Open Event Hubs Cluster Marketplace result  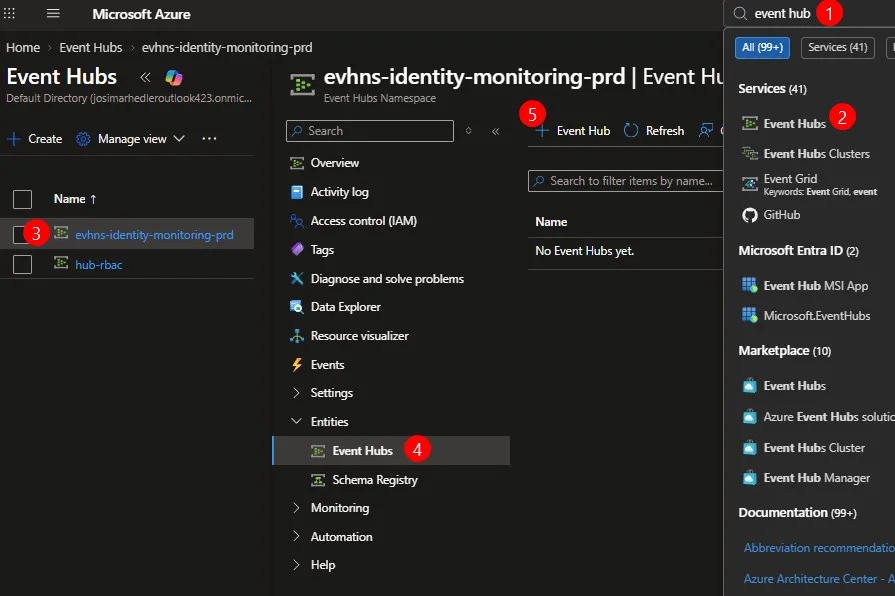point(814,448)
